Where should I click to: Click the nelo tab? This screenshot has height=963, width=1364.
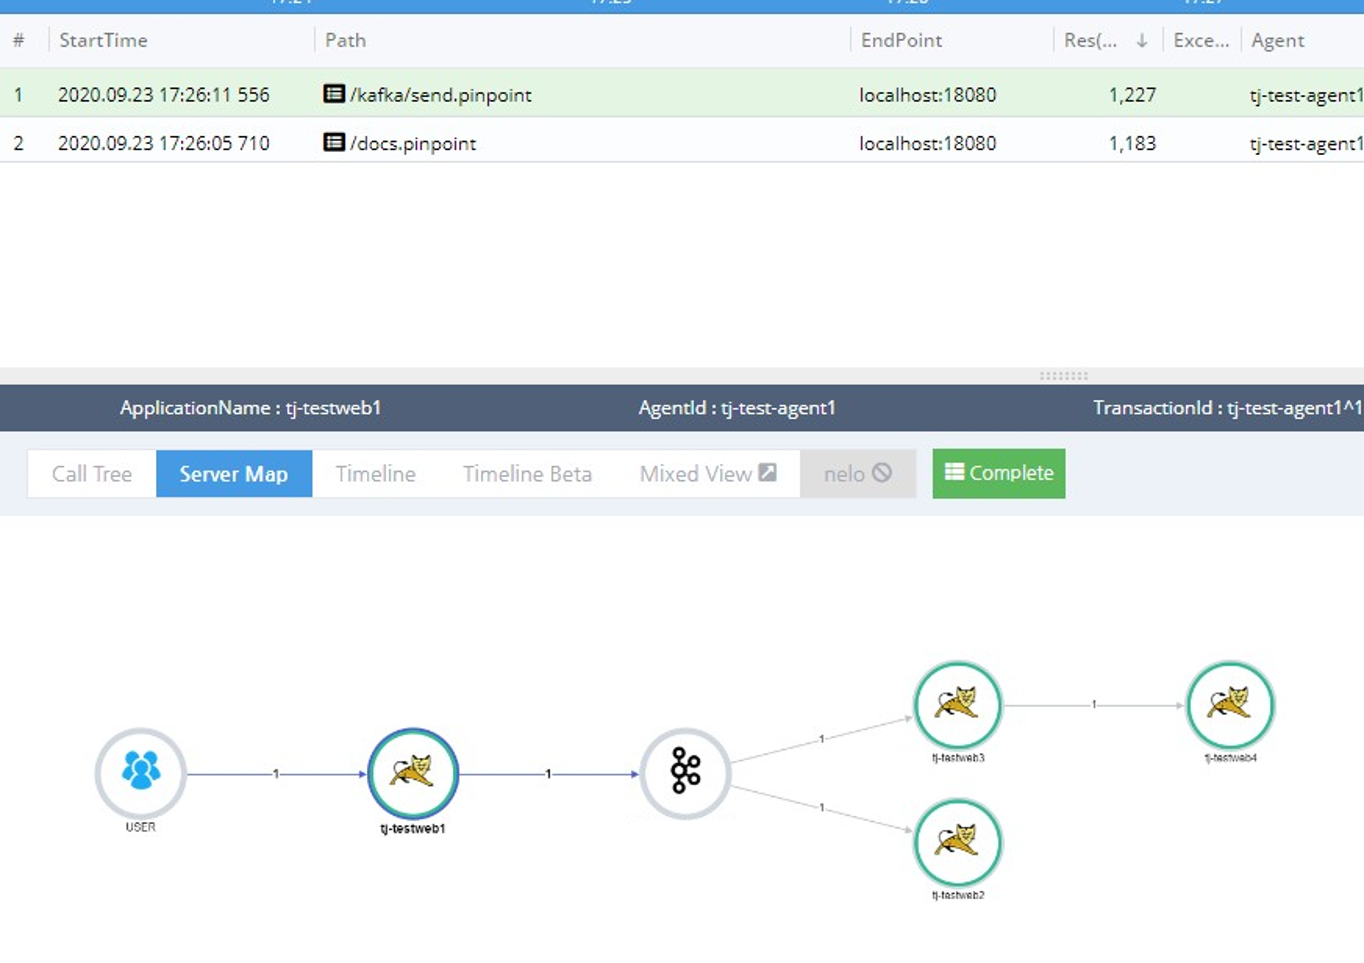click(x=858, y=474)
